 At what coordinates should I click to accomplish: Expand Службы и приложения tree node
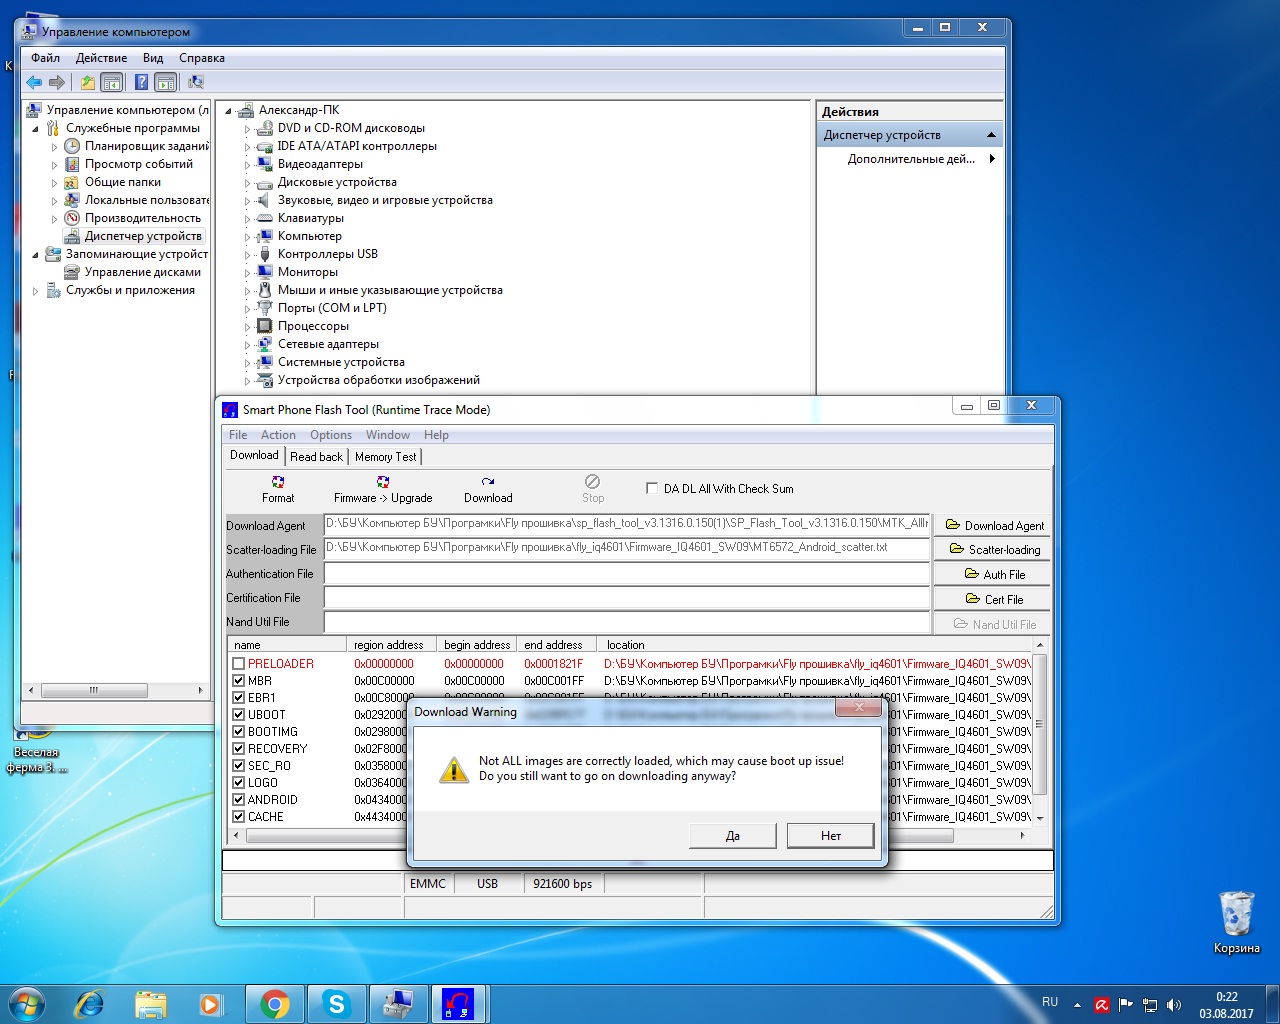(x=36, y=291)
